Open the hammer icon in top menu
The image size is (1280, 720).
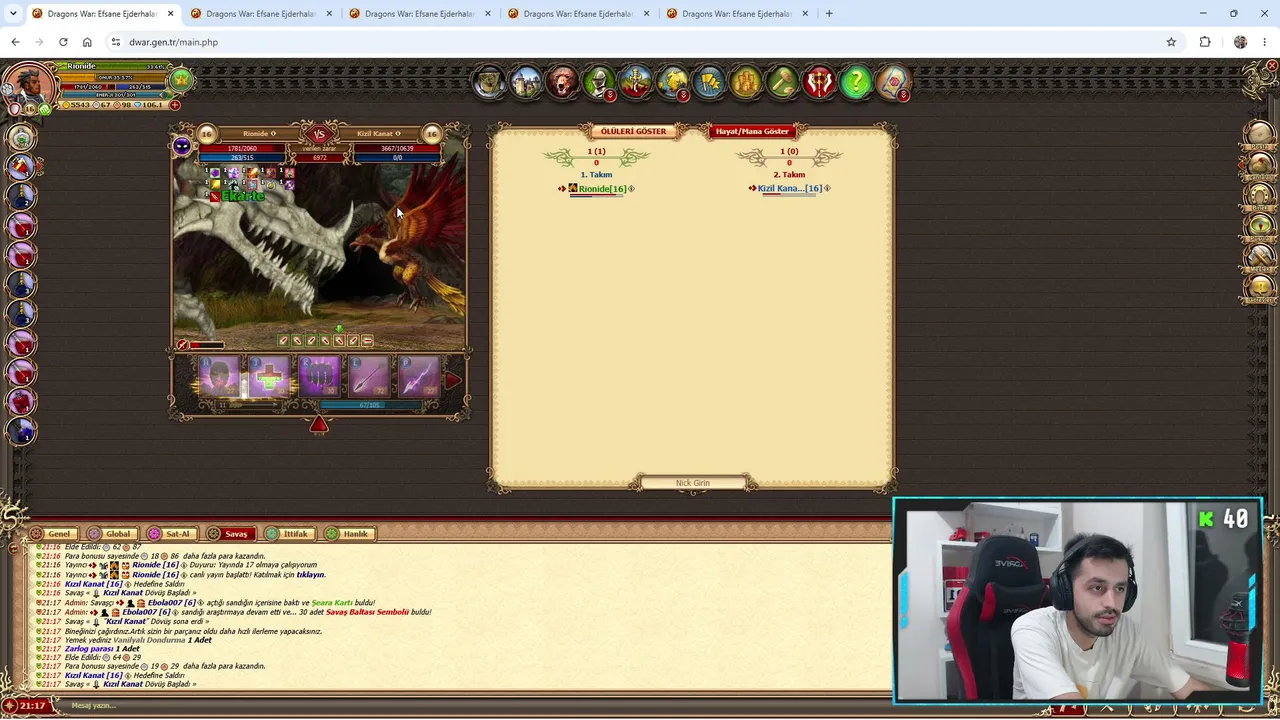(x=783, y=82)
